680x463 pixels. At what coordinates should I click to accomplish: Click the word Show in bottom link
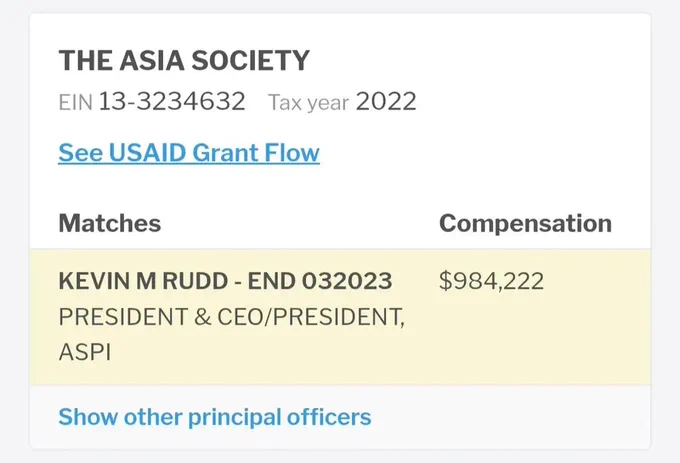click(88, 417)
